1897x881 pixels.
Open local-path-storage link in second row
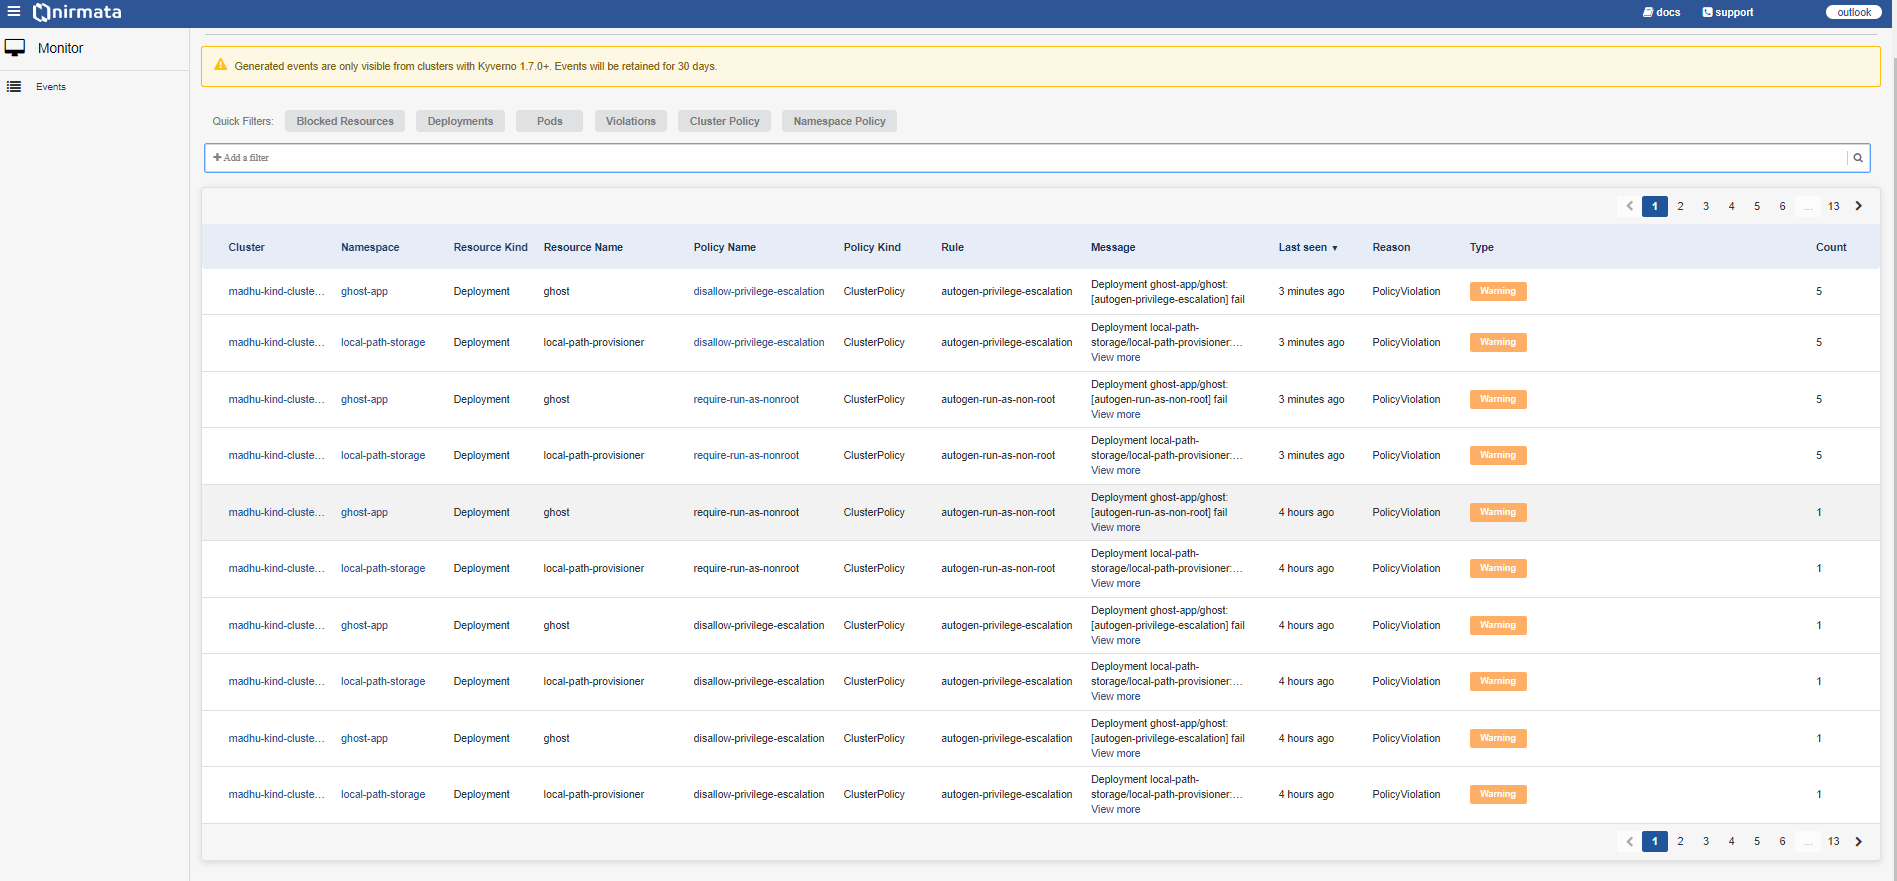coord(383,343)
